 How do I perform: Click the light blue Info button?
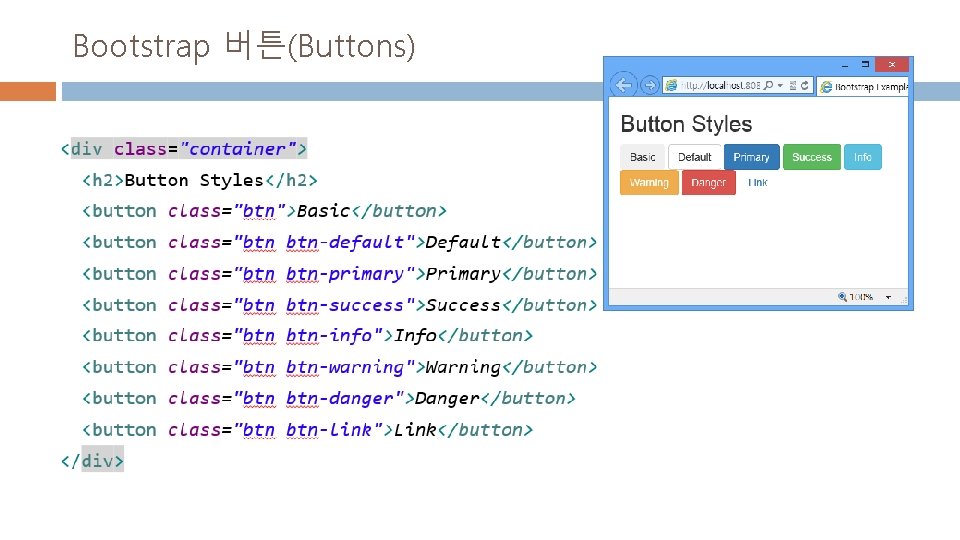click(x=863, y=157)
